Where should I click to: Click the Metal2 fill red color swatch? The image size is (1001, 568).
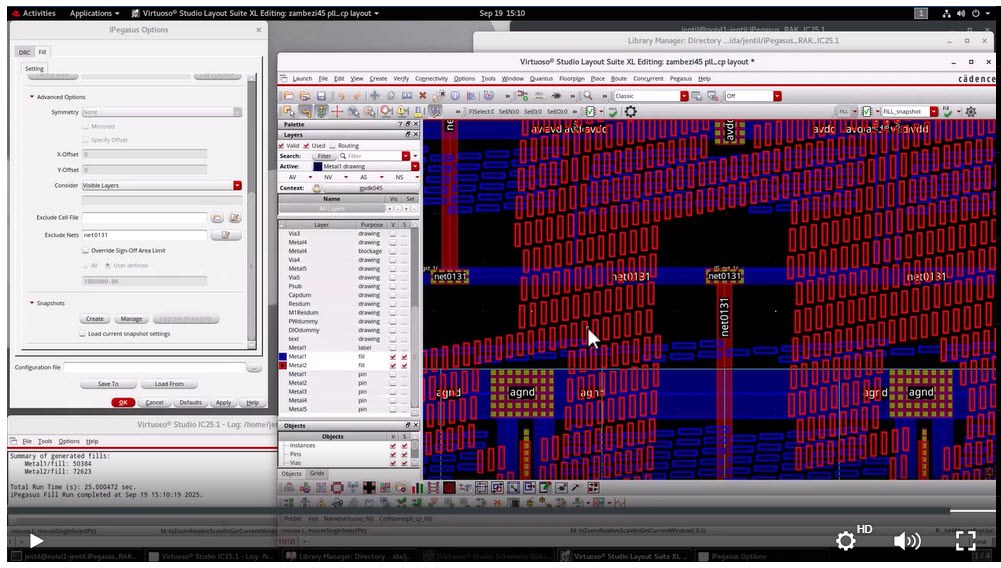(283, 365)
